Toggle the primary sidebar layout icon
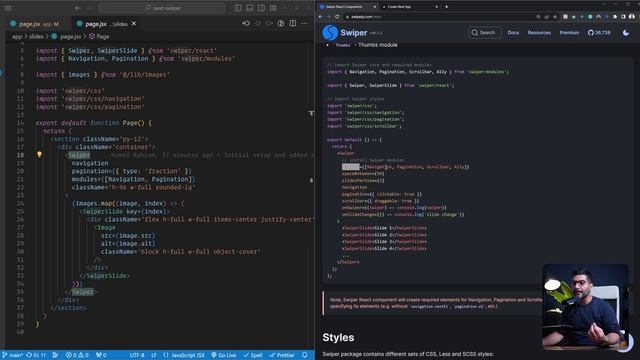Screen dimensions: 640x360 [x=238, y=8]
